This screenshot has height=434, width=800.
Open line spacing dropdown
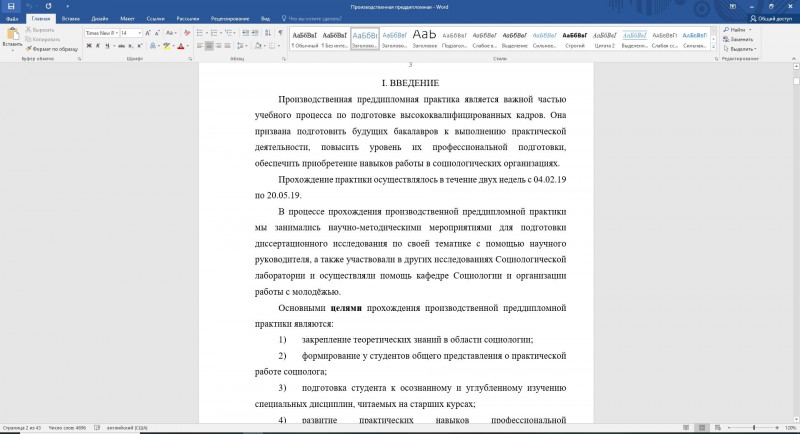pyautogui.click(x=246, y=46)
